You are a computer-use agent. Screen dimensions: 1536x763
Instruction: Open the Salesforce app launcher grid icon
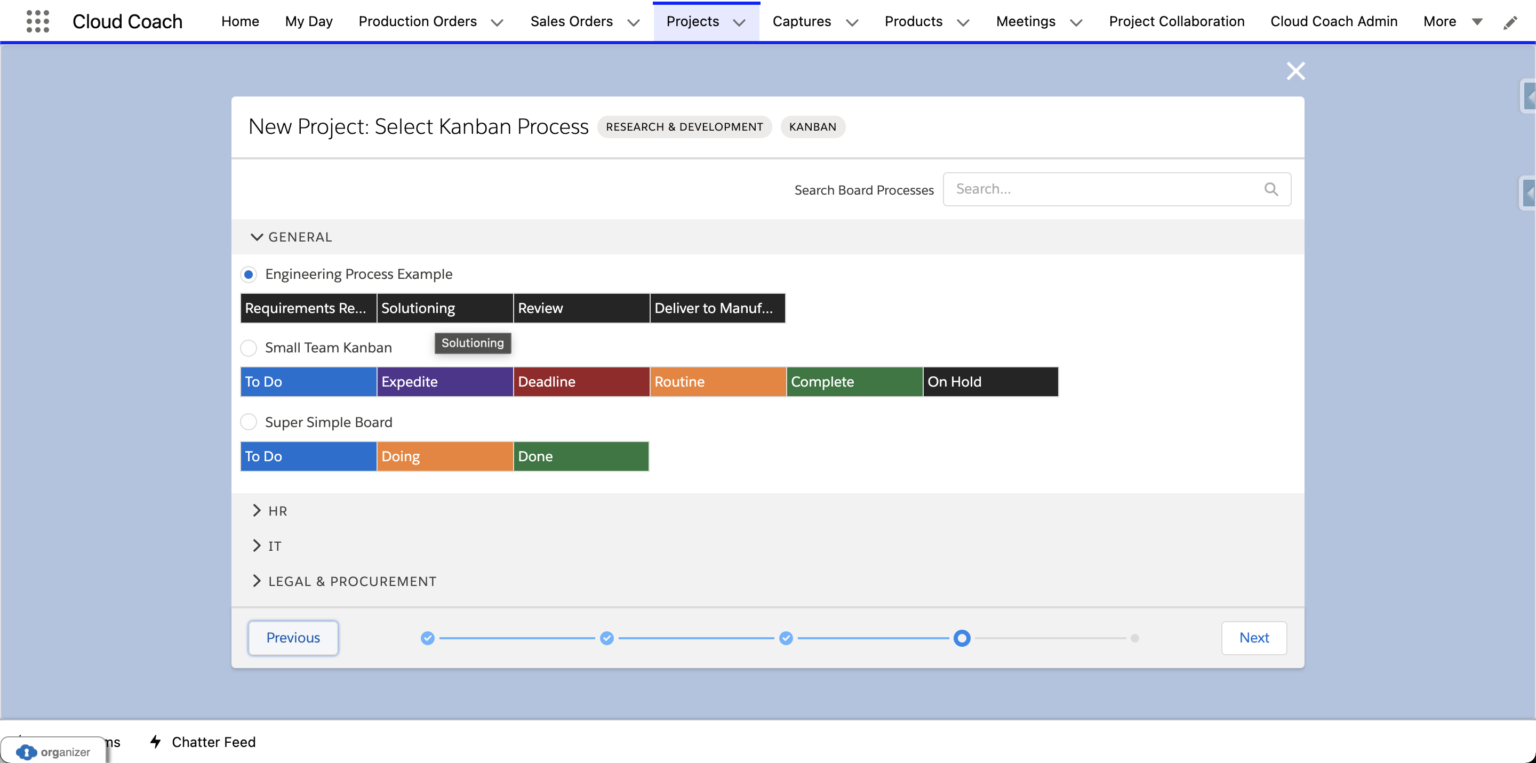[37, 21]
